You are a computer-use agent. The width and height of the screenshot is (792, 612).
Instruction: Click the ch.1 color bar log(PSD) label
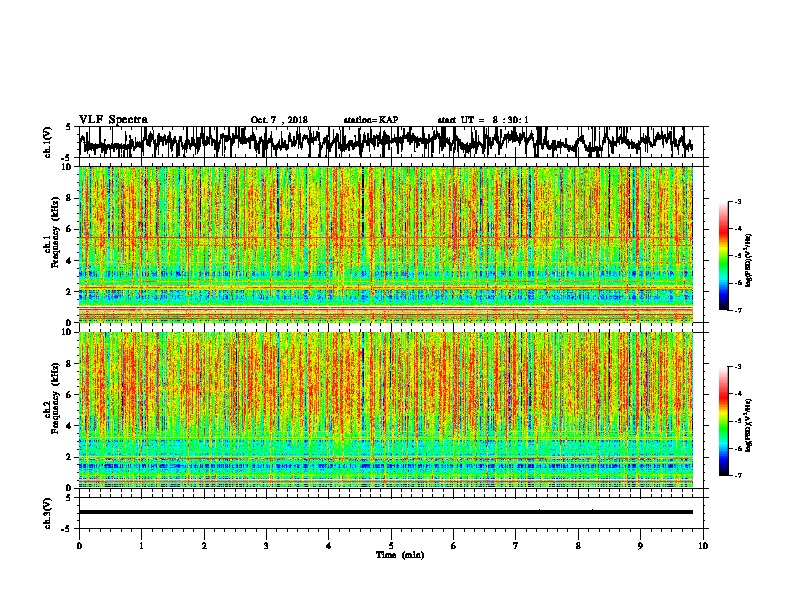pyautogui.click(x=749, y=260)
